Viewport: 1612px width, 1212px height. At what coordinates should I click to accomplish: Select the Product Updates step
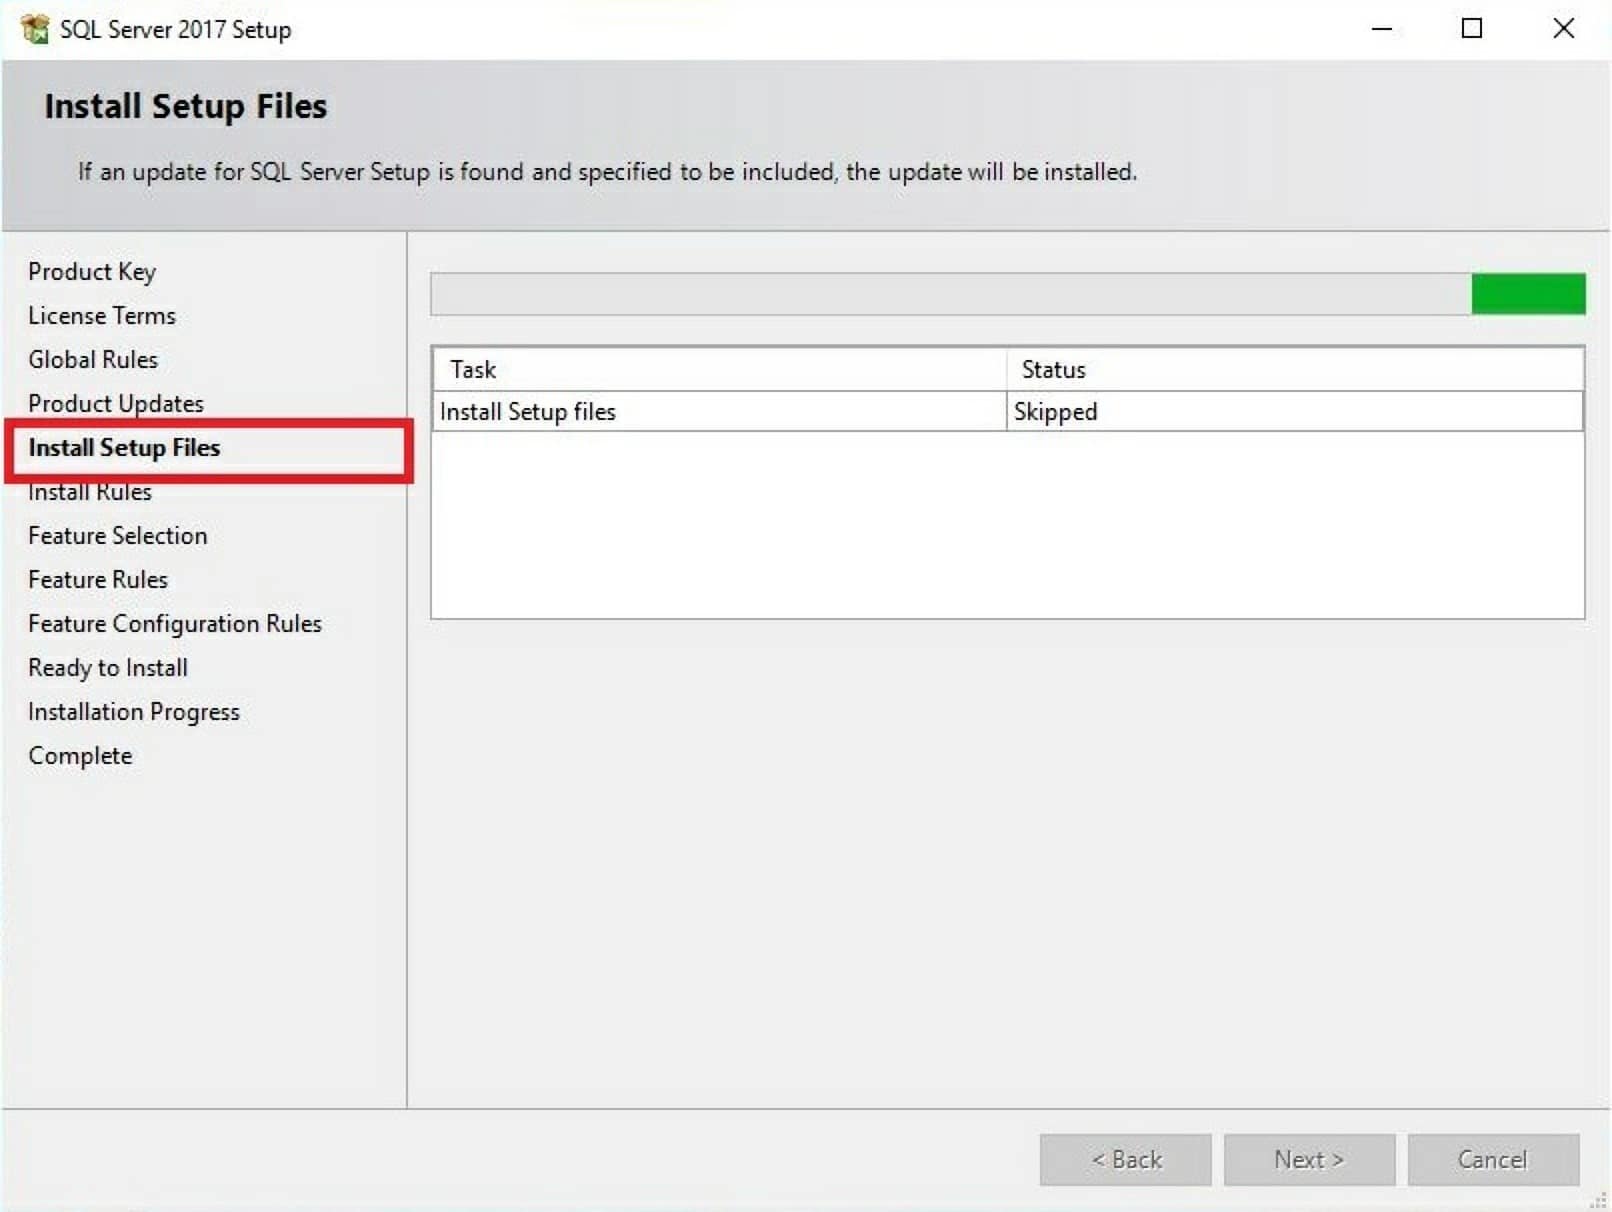tap(116, 404)
